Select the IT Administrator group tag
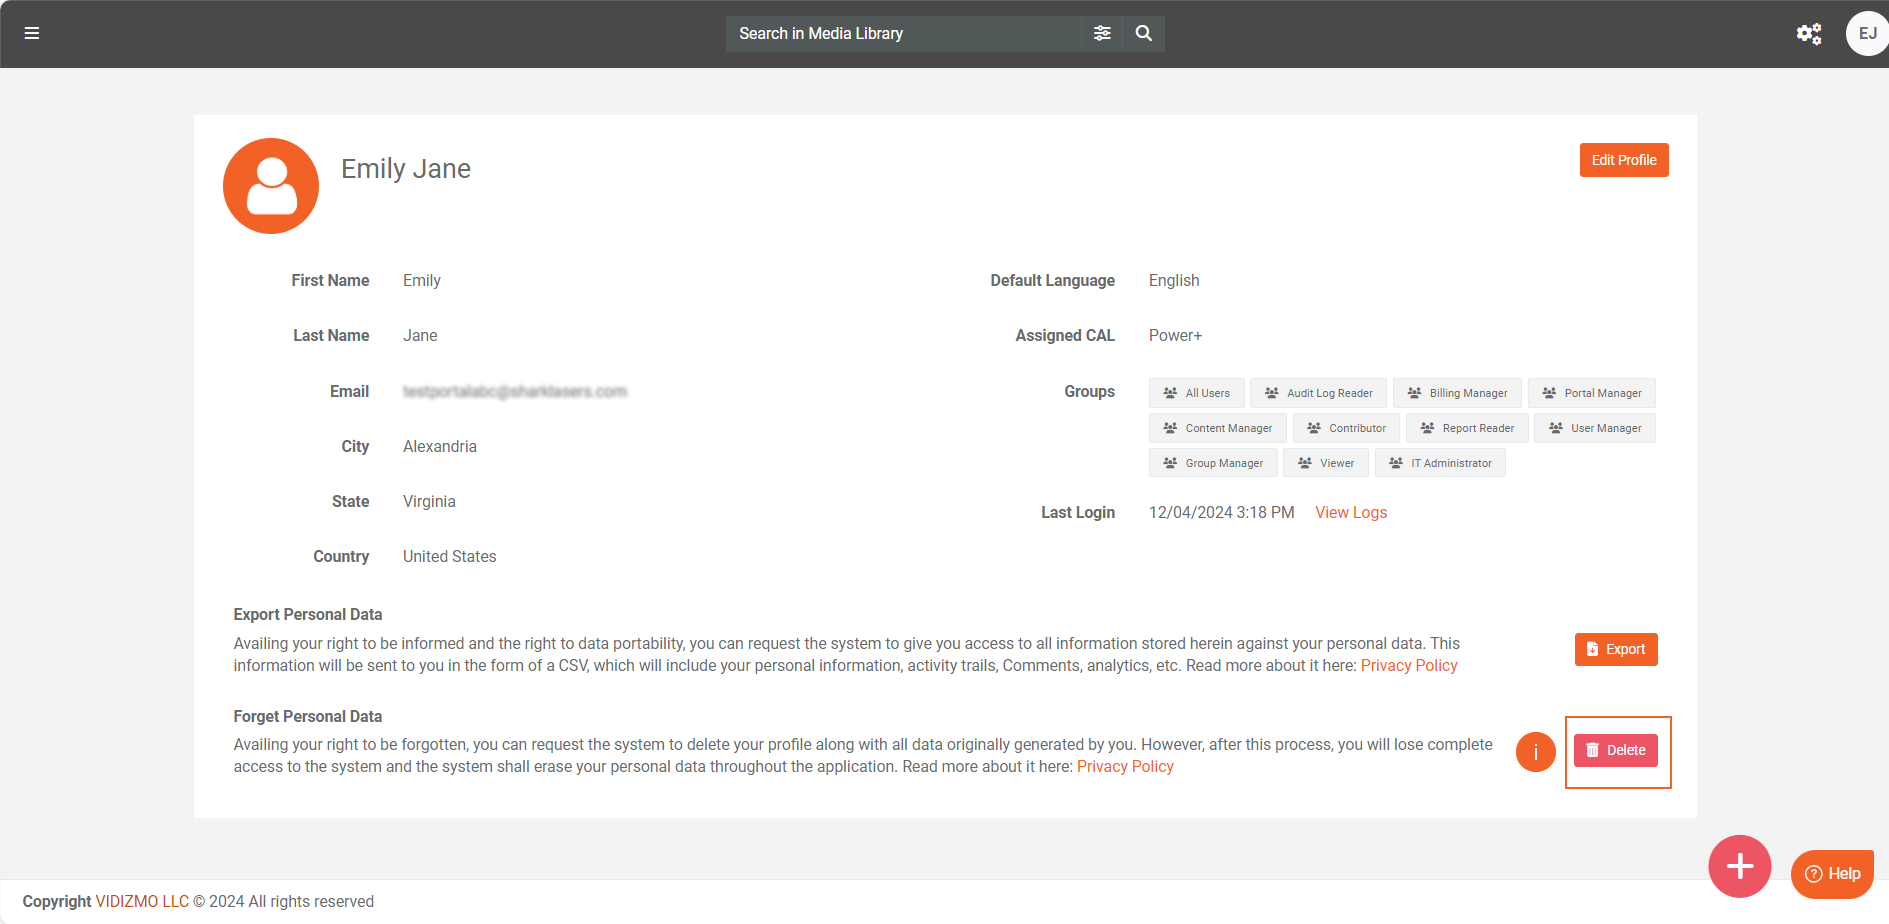 tap(1440, 463)
